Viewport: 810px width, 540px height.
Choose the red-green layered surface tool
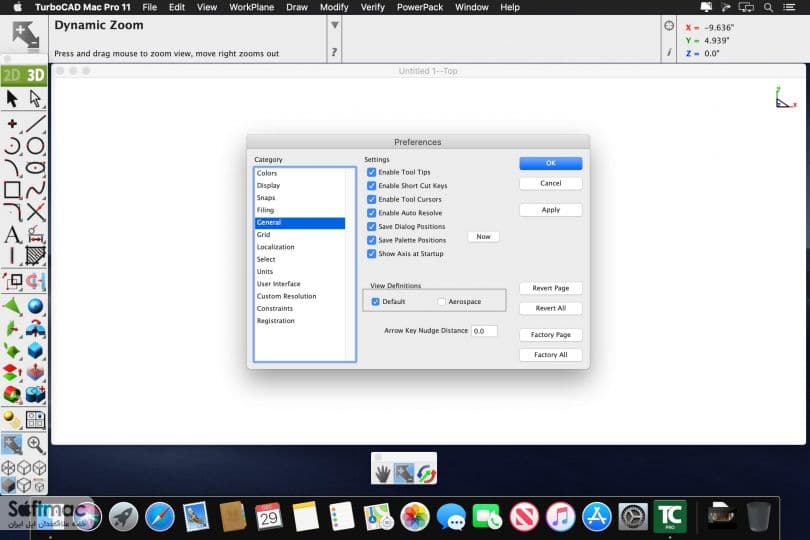click(12, 372)
